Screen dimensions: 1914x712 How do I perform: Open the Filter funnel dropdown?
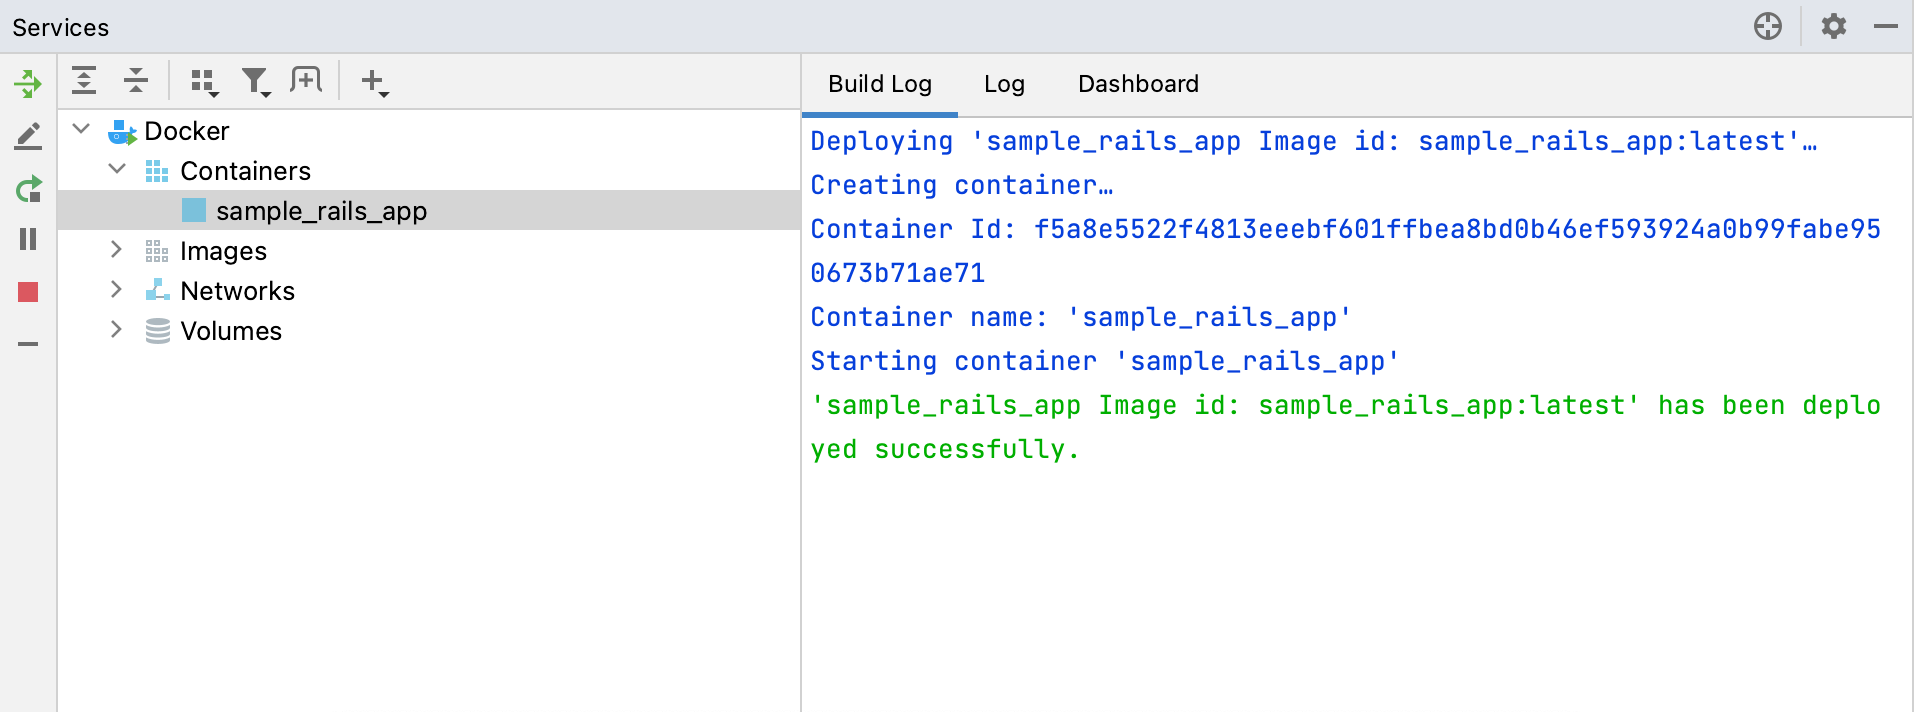point(256,82)
